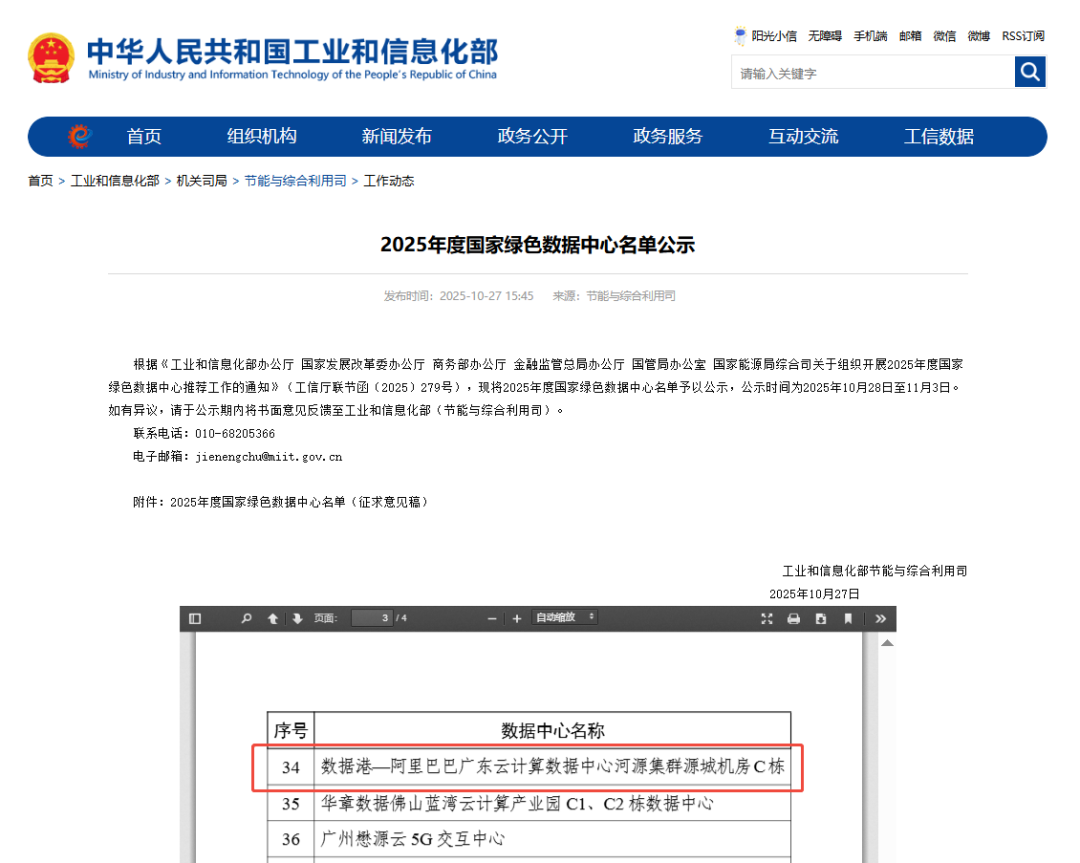Switch PDF to presentation mode

765,617
